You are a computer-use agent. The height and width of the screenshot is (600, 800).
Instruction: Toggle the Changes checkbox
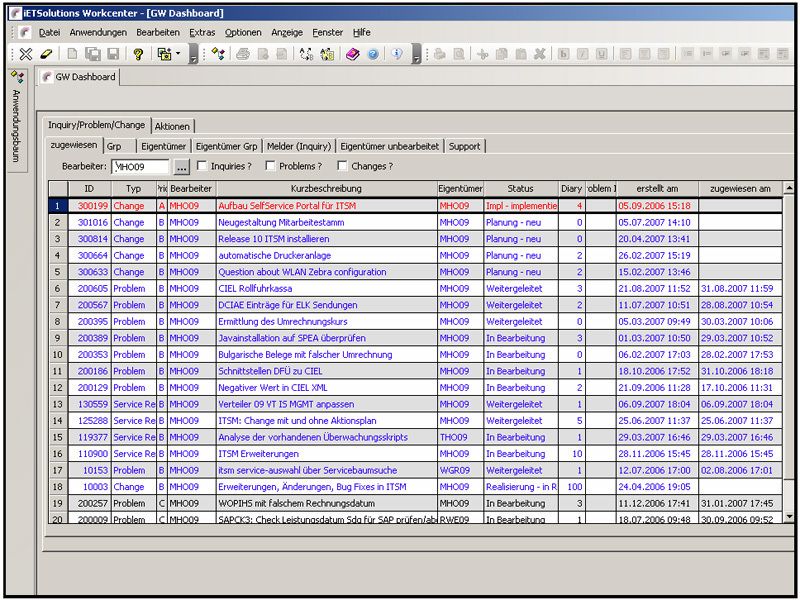tap(342, 166)
